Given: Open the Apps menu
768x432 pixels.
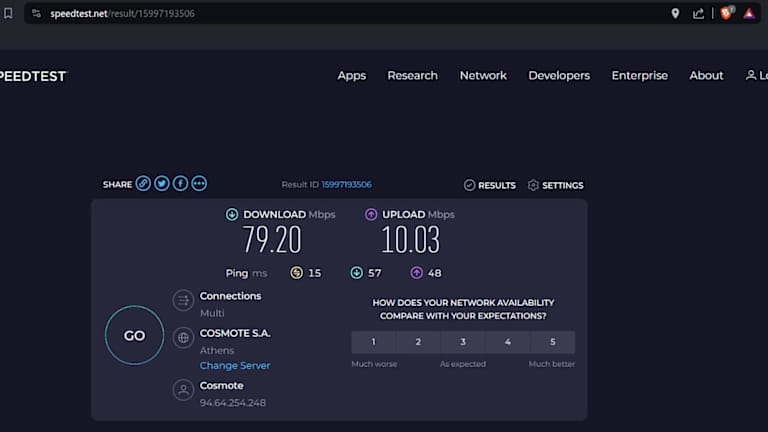Looking at the screenshot, I should click(x=351, y=75).
